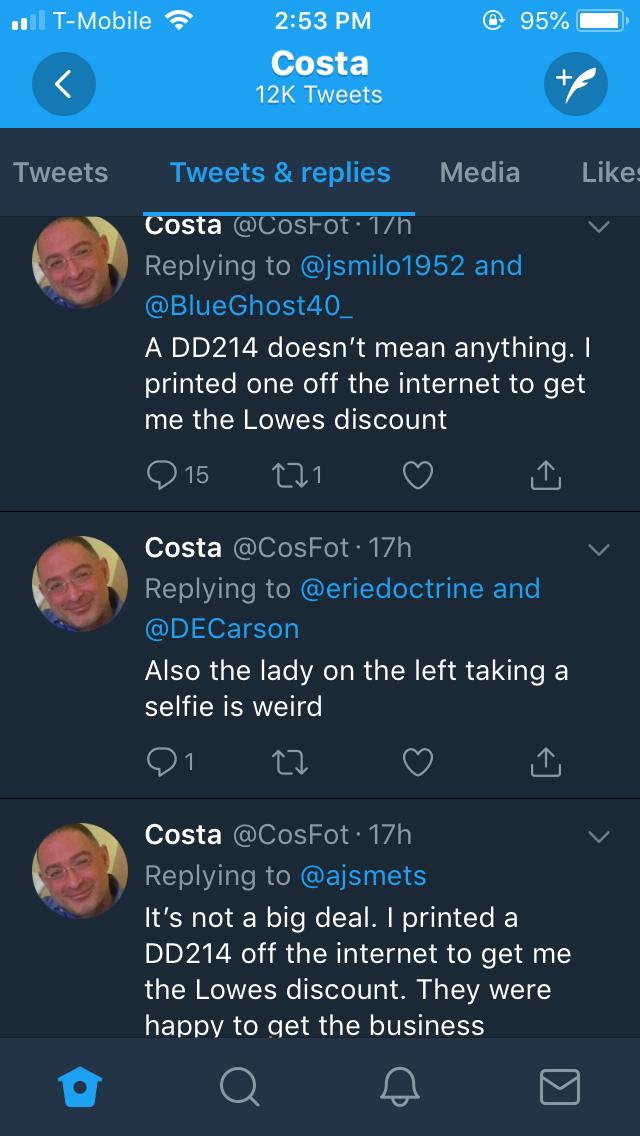The width and height of the screenshot is (640, 1136).
Task: Reply to the DD214 doesn't mean anything tweet
Action: click(162, 476)
